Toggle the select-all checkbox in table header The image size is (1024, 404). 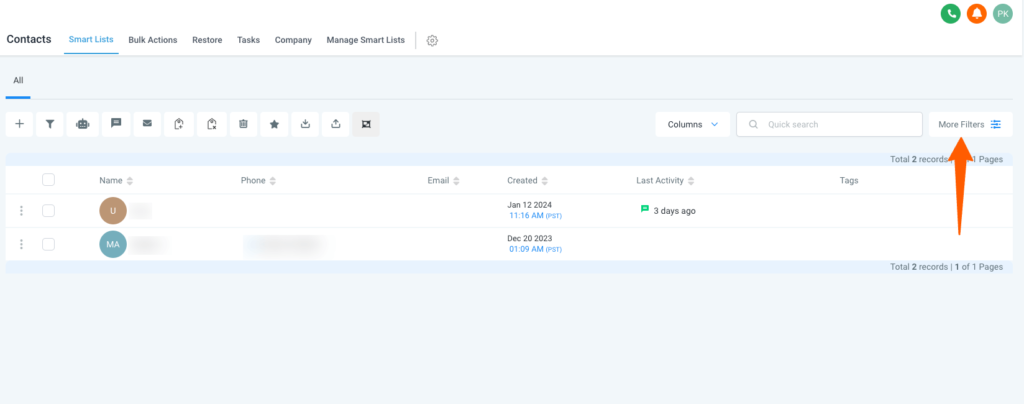coord(48,180)
